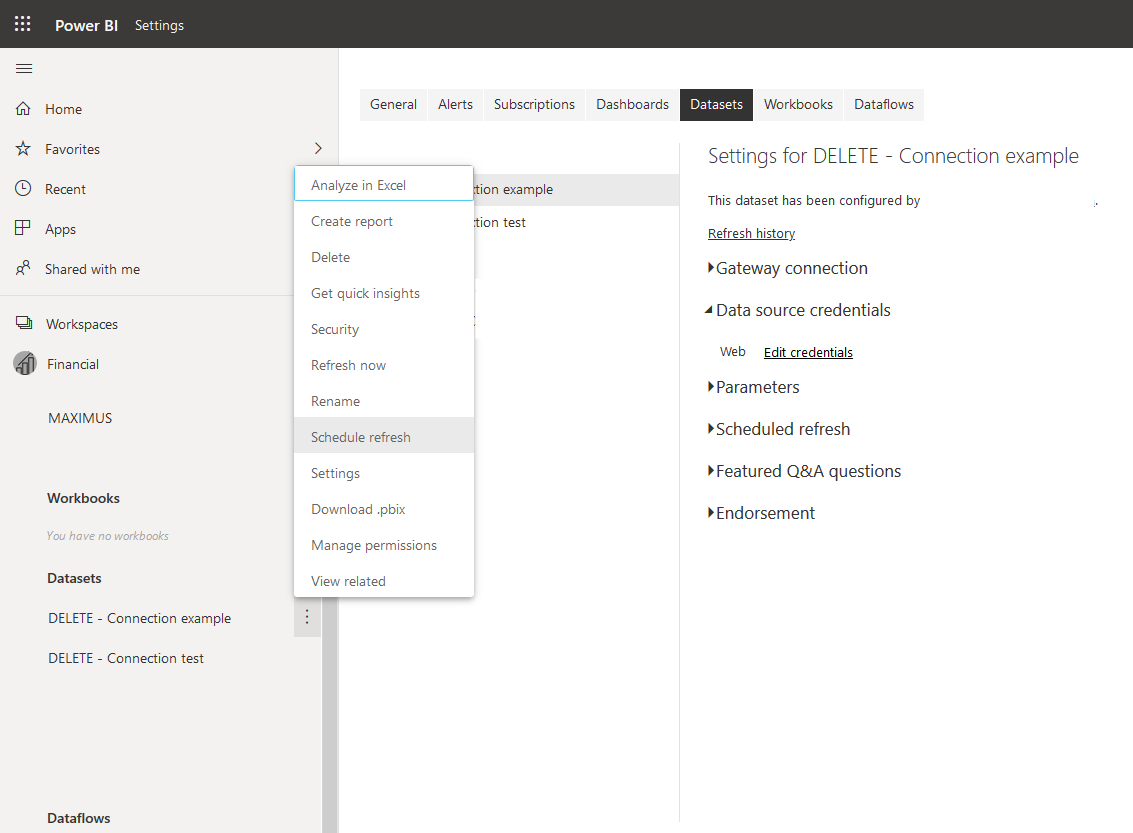This screenshot has width=1133, height=833.
Task: Expand Favorites using the chevron
Action: [317, 147]
